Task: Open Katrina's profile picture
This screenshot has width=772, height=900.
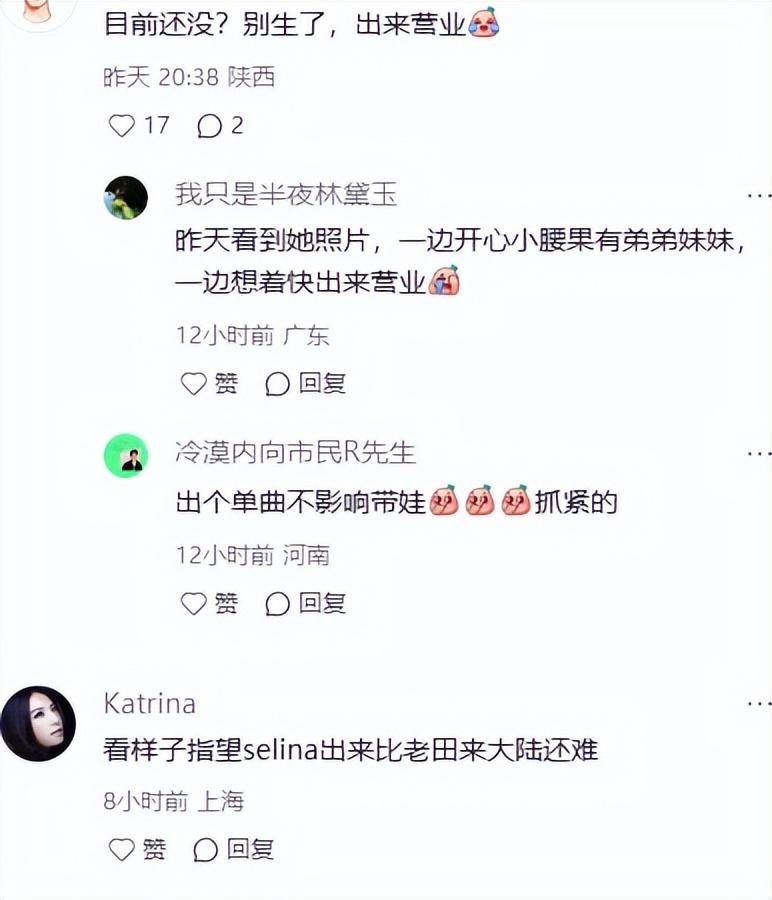Action: (38, 723)
